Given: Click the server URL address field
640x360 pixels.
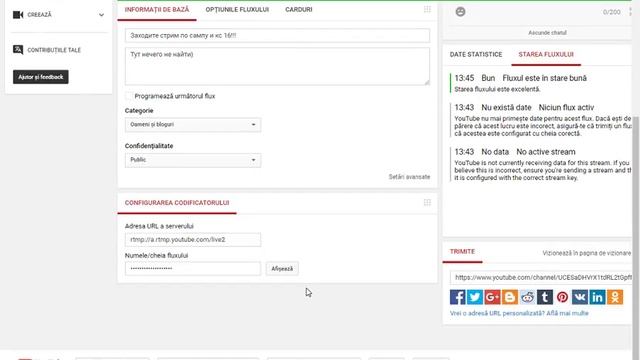Looking at the screenshot, I should (193, 240).
